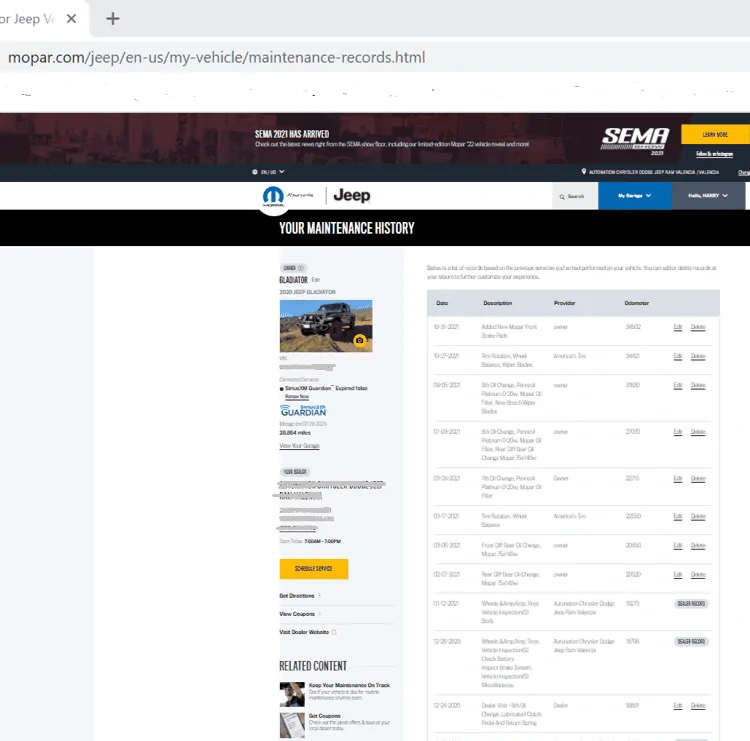The height and width of the screenshot is (741, 750).
Task: Close the Jeep browser tab
Action: pyautogui.click(x=71, y=19)
